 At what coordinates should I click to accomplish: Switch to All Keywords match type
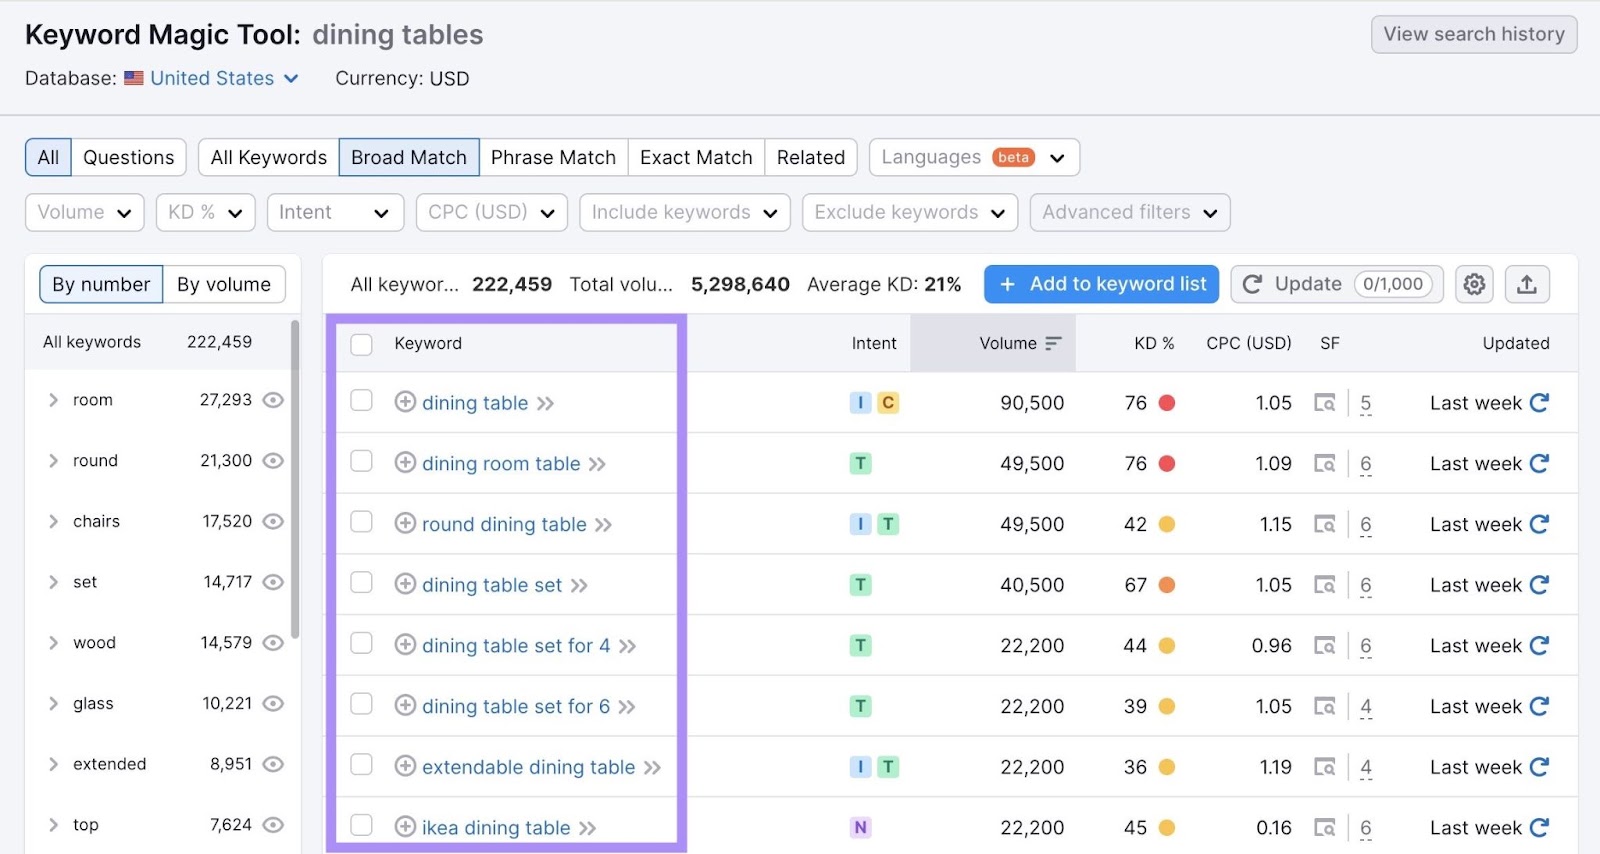269,157
